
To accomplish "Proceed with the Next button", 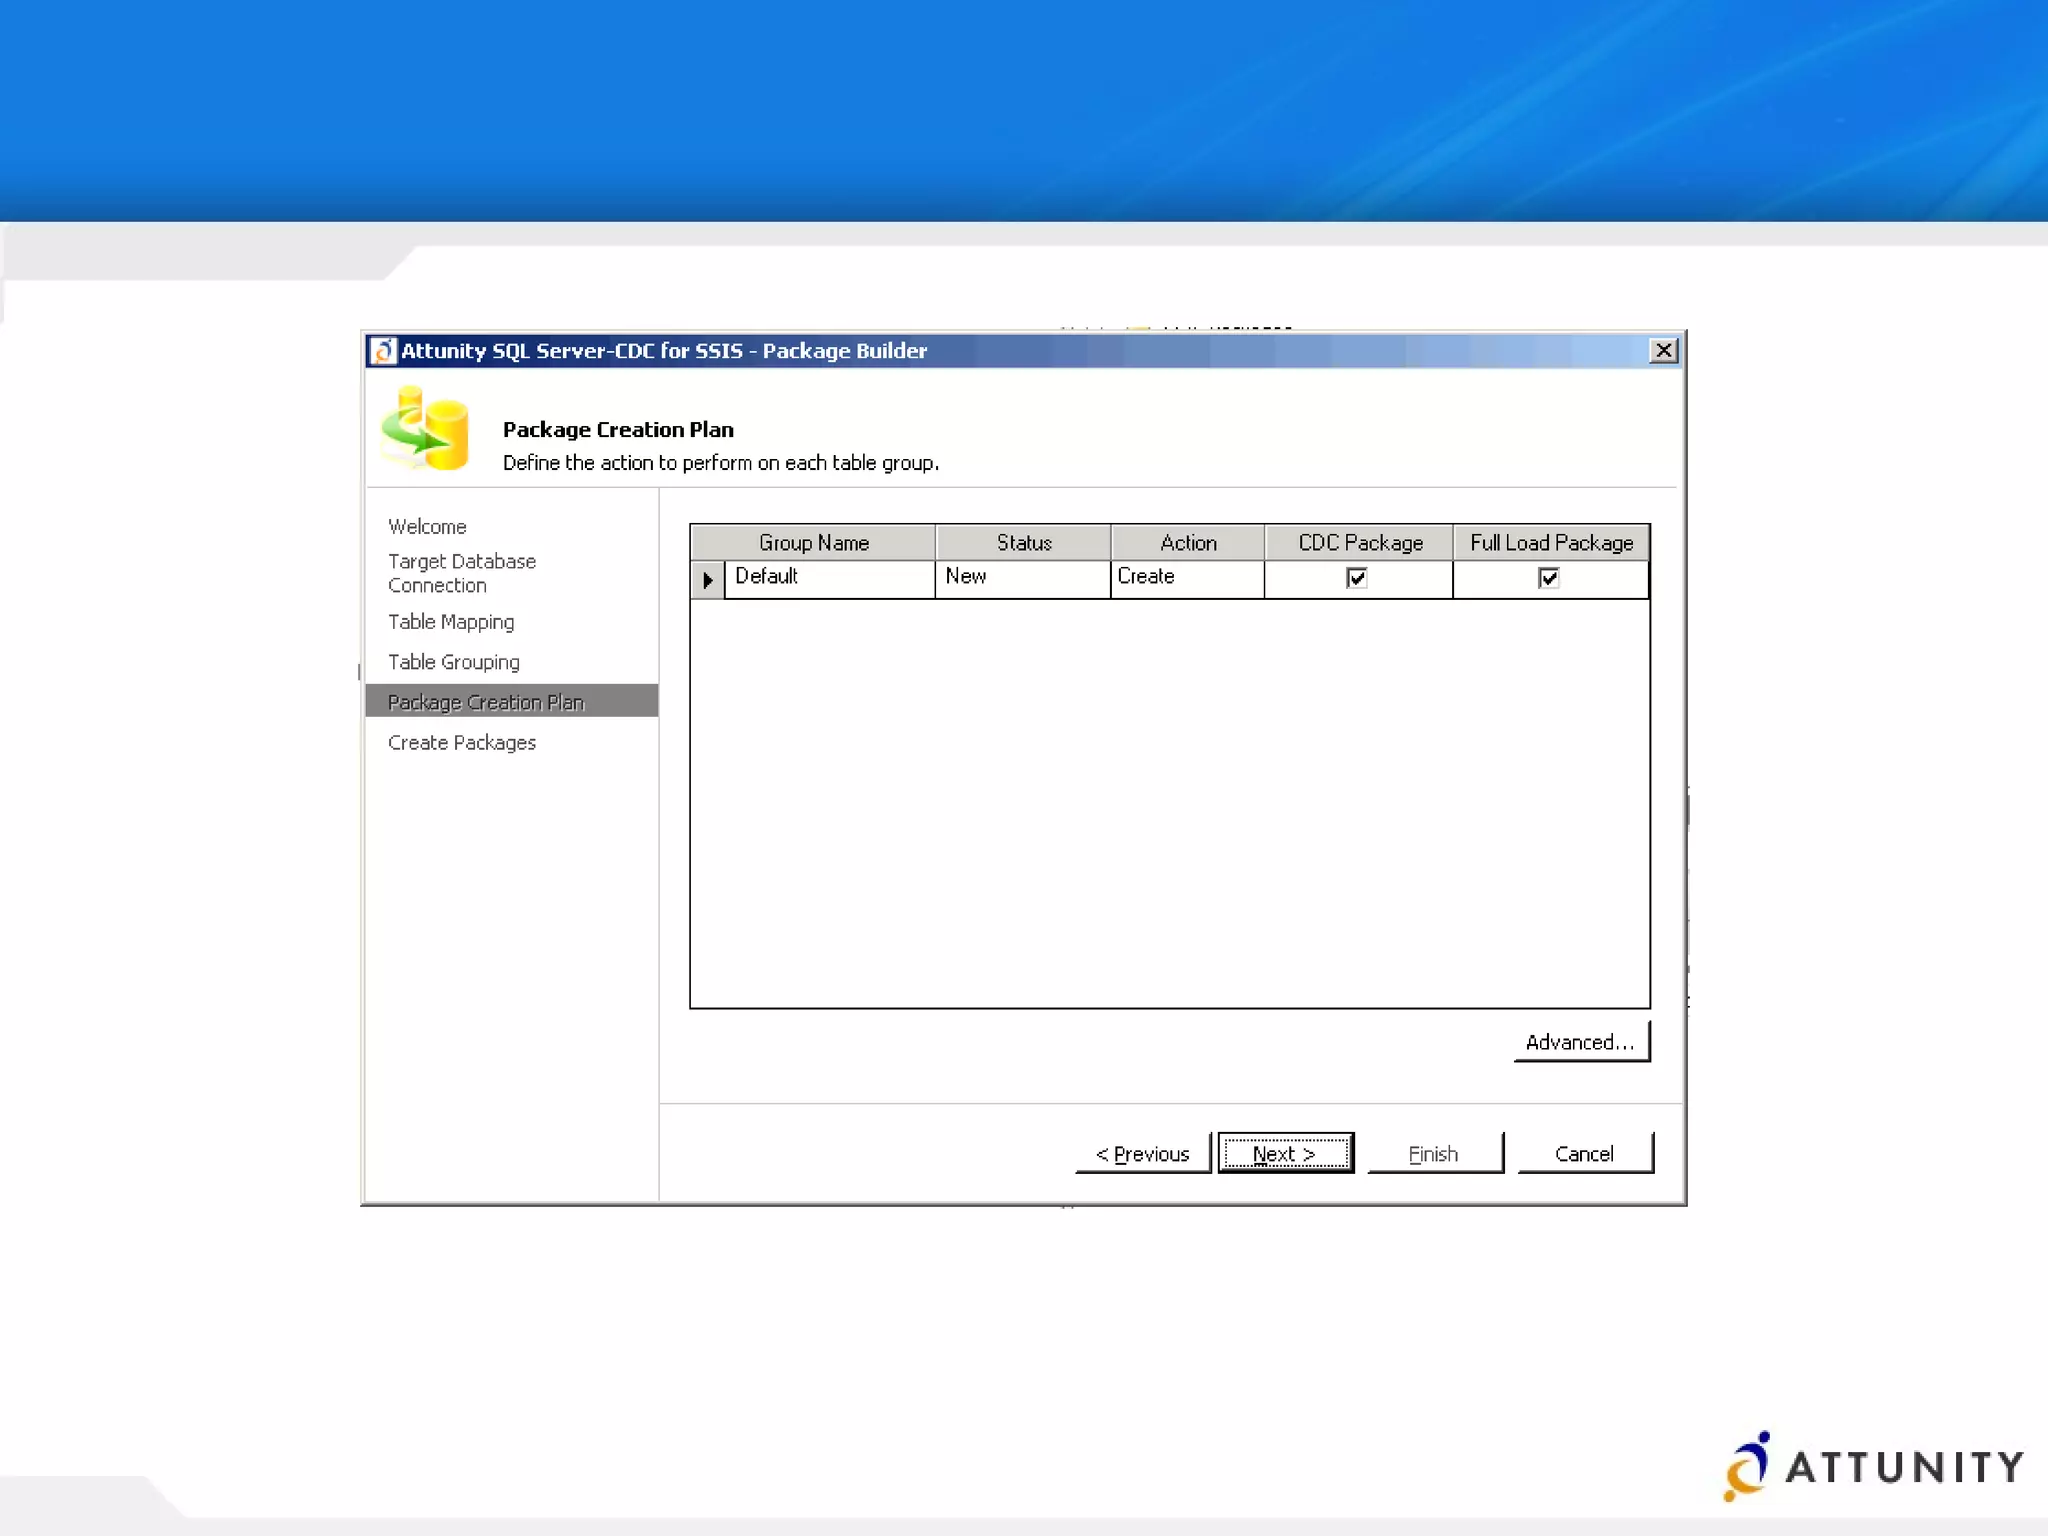I will (1285, 1153).
